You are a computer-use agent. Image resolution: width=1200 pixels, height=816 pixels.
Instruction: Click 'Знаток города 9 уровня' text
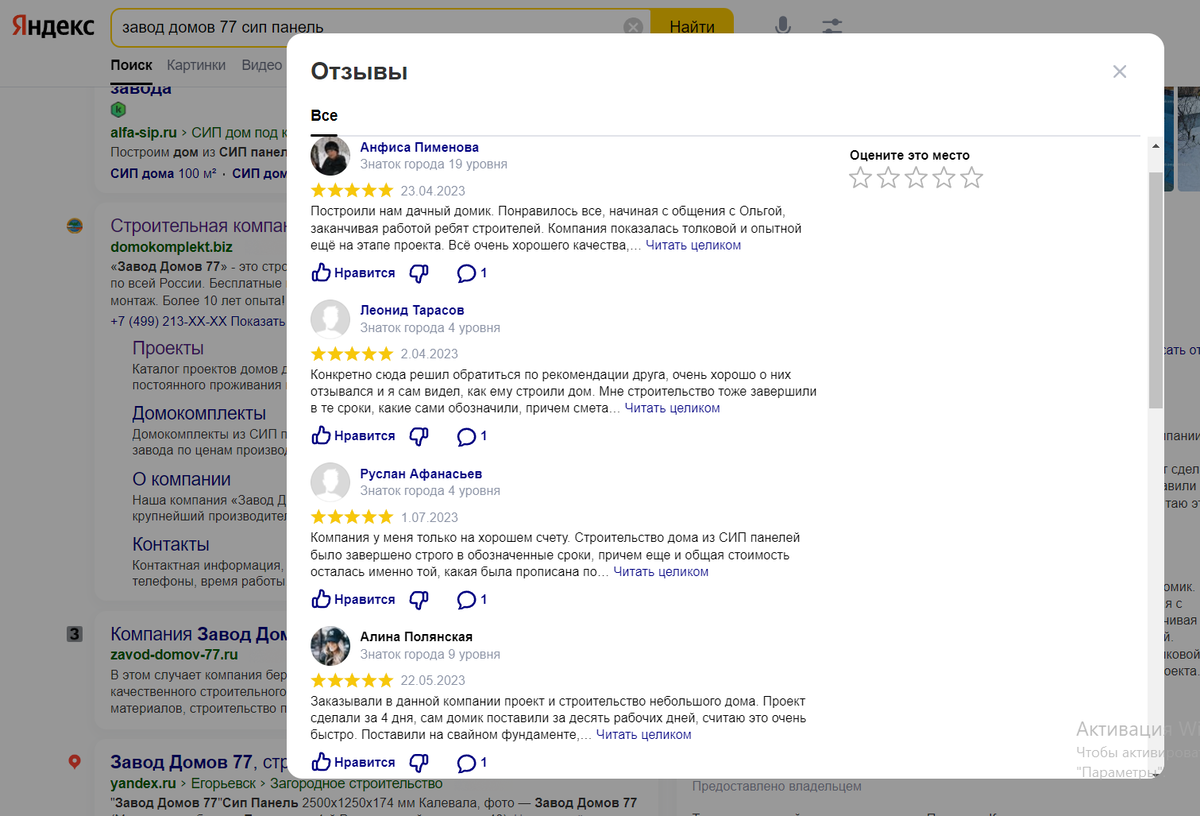(430, 654)
